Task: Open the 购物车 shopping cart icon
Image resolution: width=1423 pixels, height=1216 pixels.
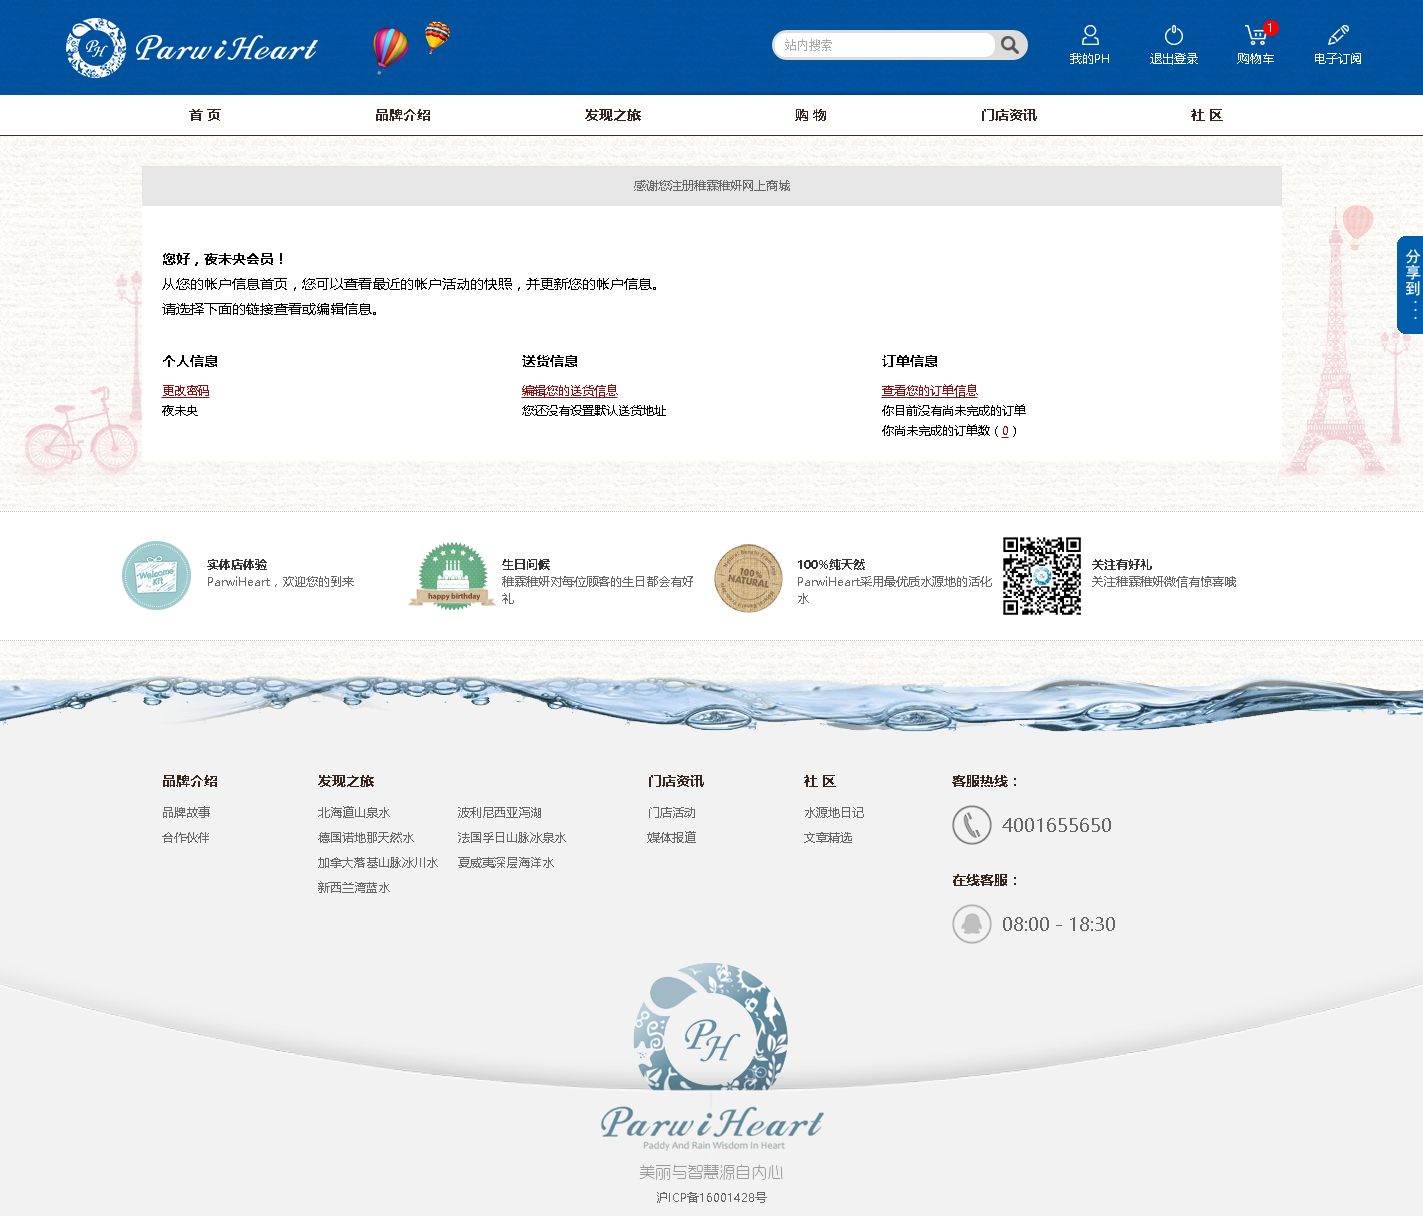Action: point(1255,36)
